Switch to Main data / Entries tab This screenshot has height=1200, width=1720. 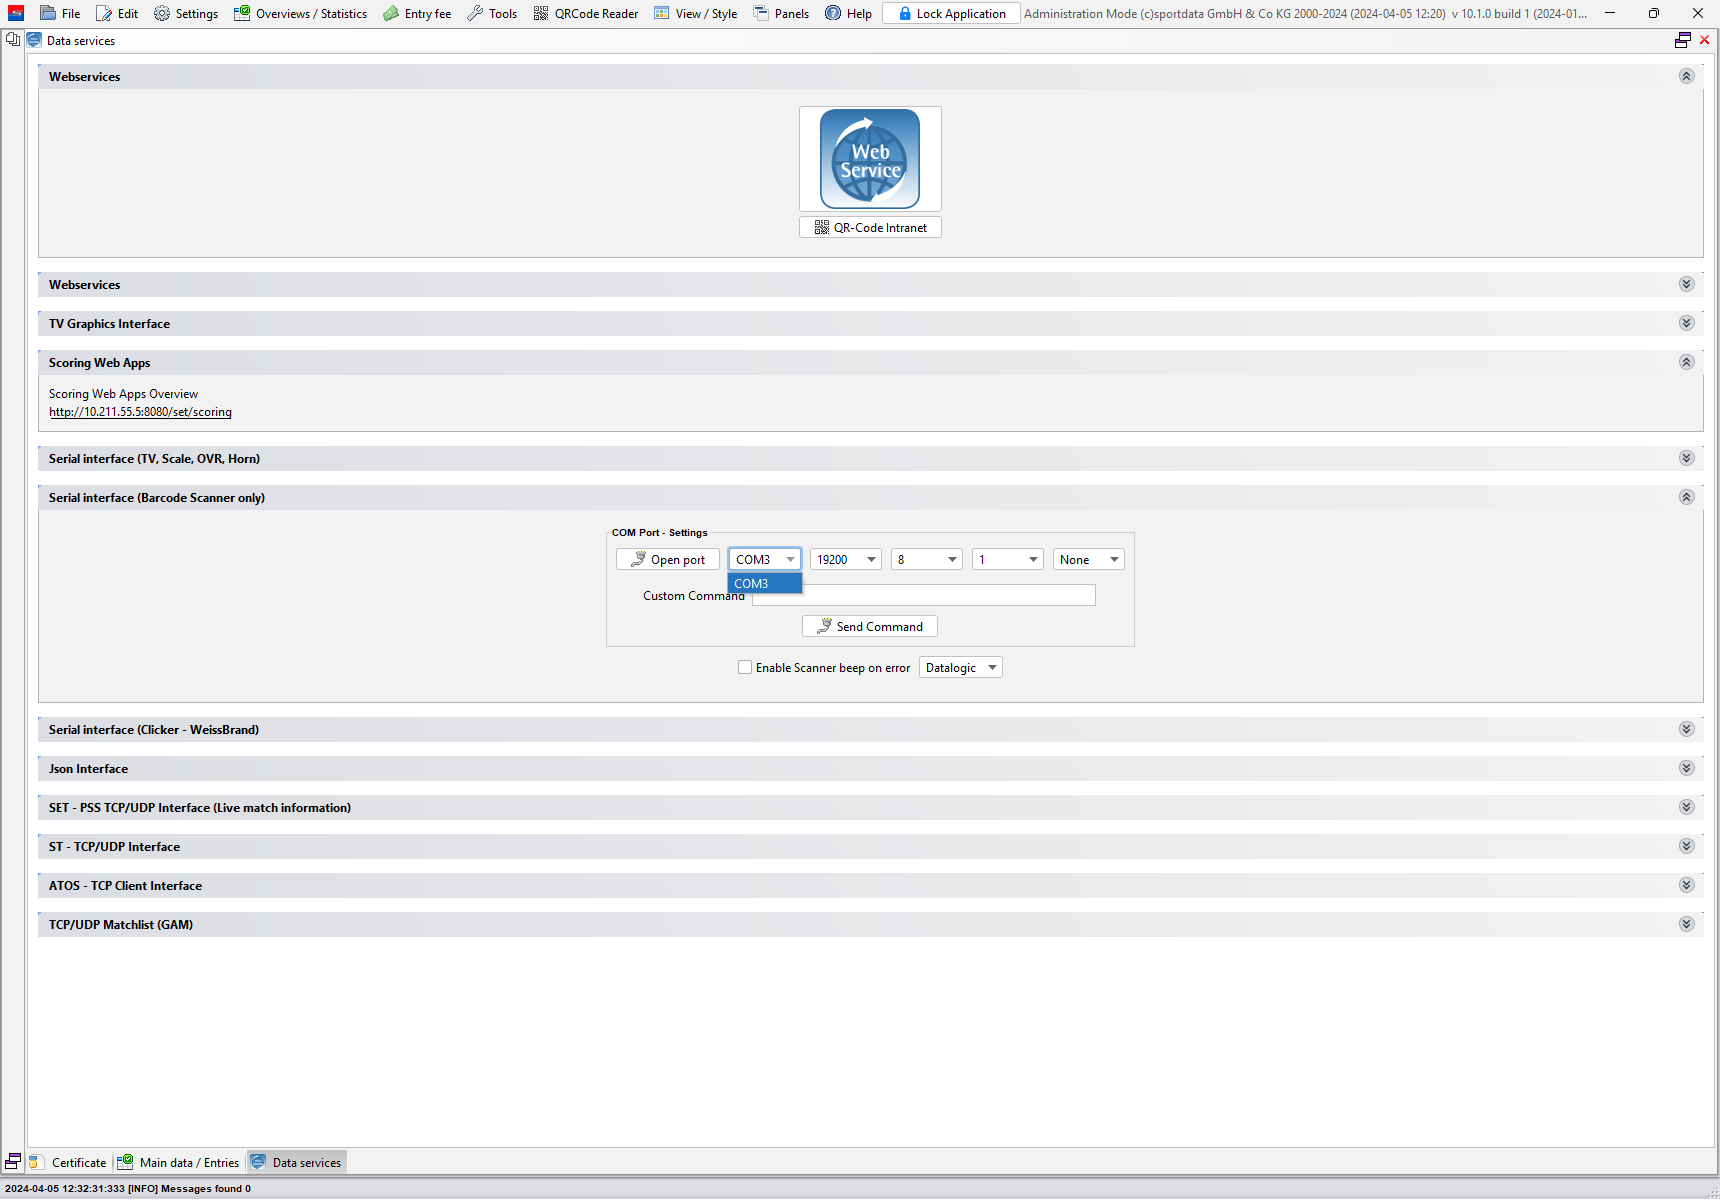[x=188, y=1163]
